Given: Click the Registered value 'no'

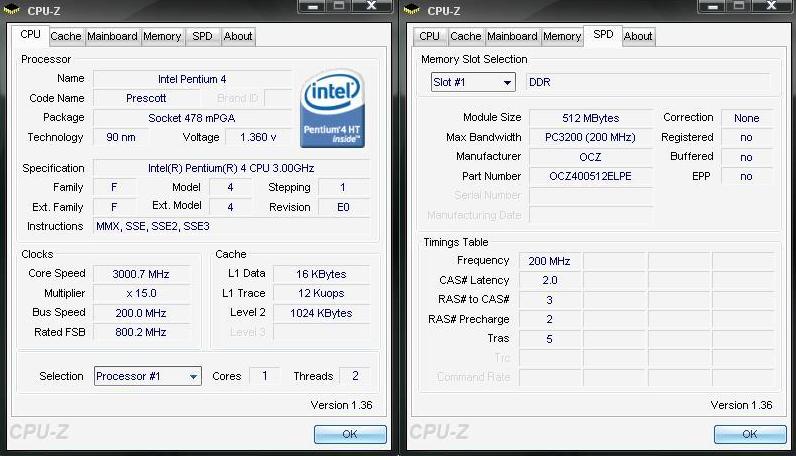Looking at the screenshot, I should point(747,138).
